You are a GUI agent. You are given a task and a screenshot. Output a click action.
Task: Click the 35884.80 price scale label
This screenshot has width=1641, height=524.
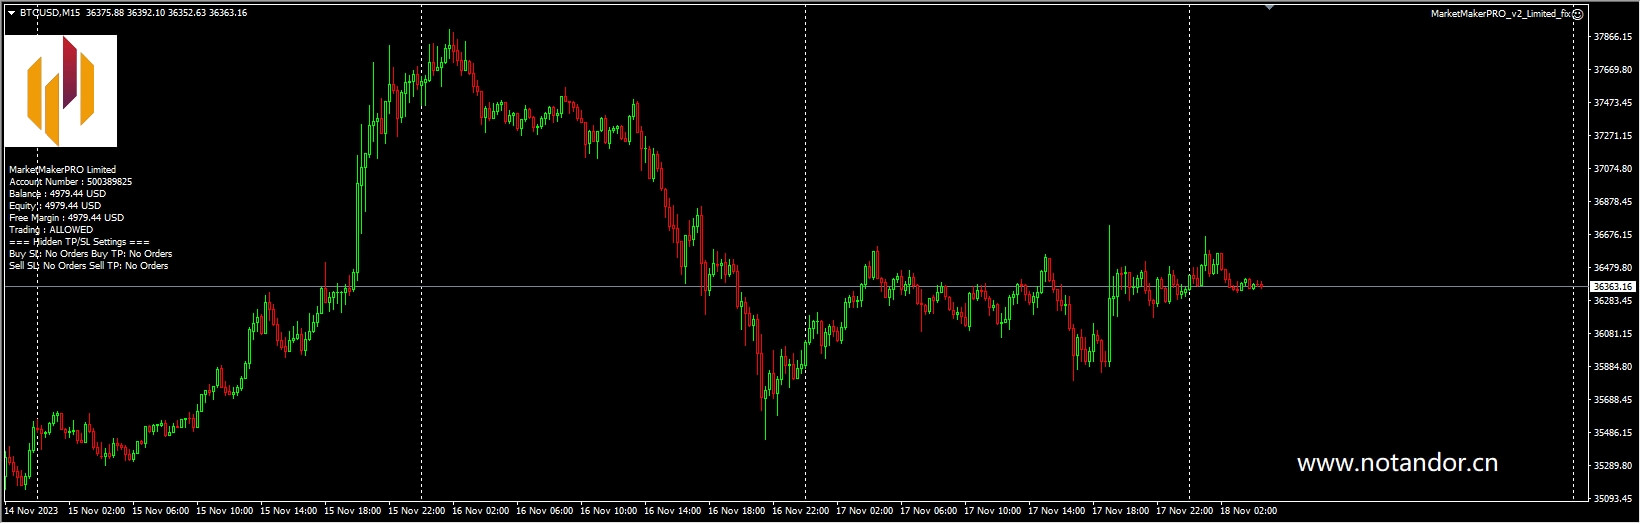[1612, 367]
